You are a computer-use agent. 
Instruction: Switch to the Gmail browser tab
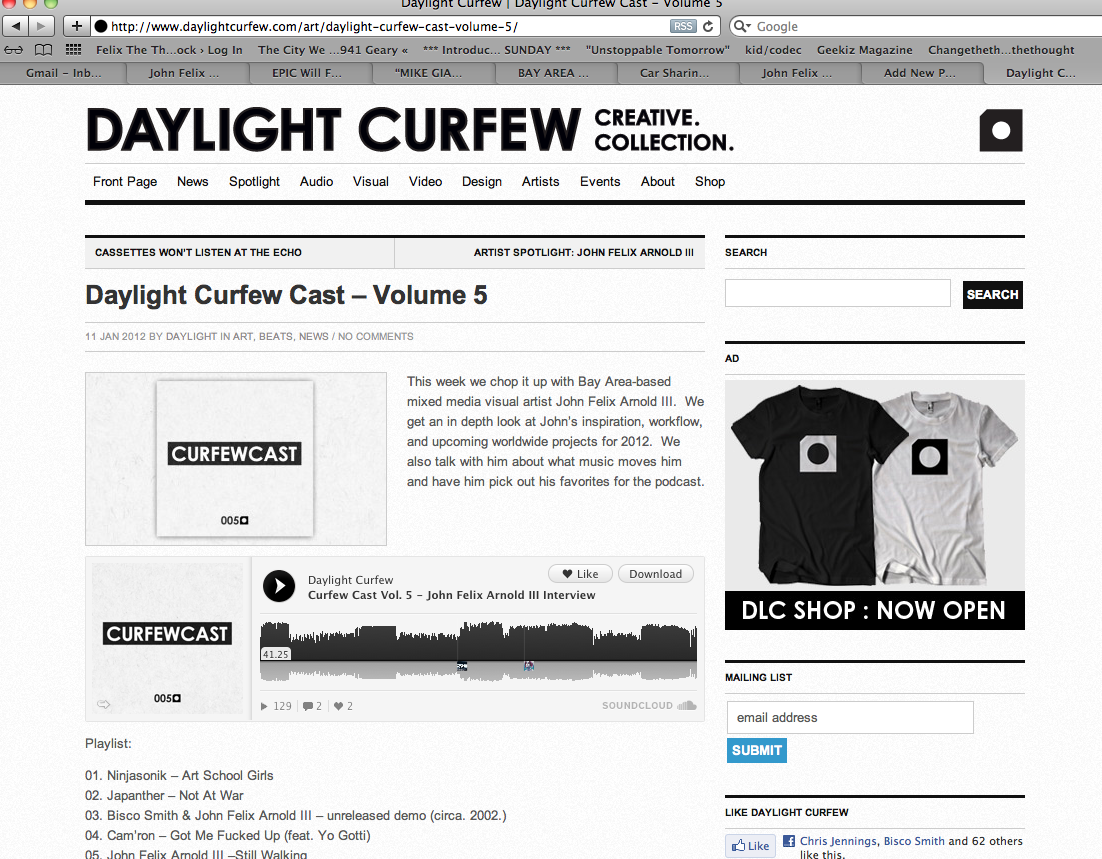(63, 73)
